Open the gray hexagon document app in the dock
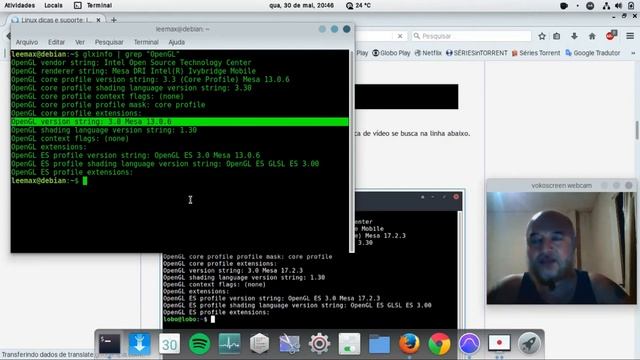The height and width of the screenshot is (360, 640). click(x=259, y=344)
